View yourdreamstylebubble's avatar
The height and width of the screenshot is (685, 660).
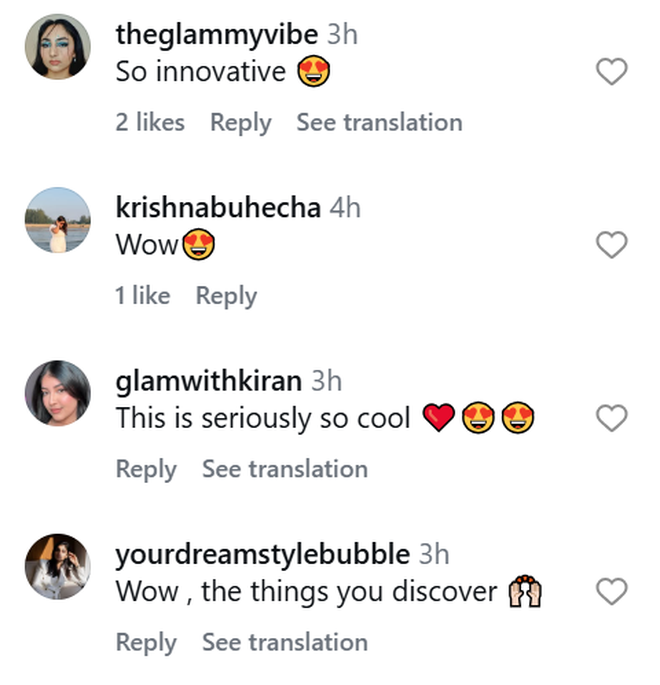tap(57, 567)
